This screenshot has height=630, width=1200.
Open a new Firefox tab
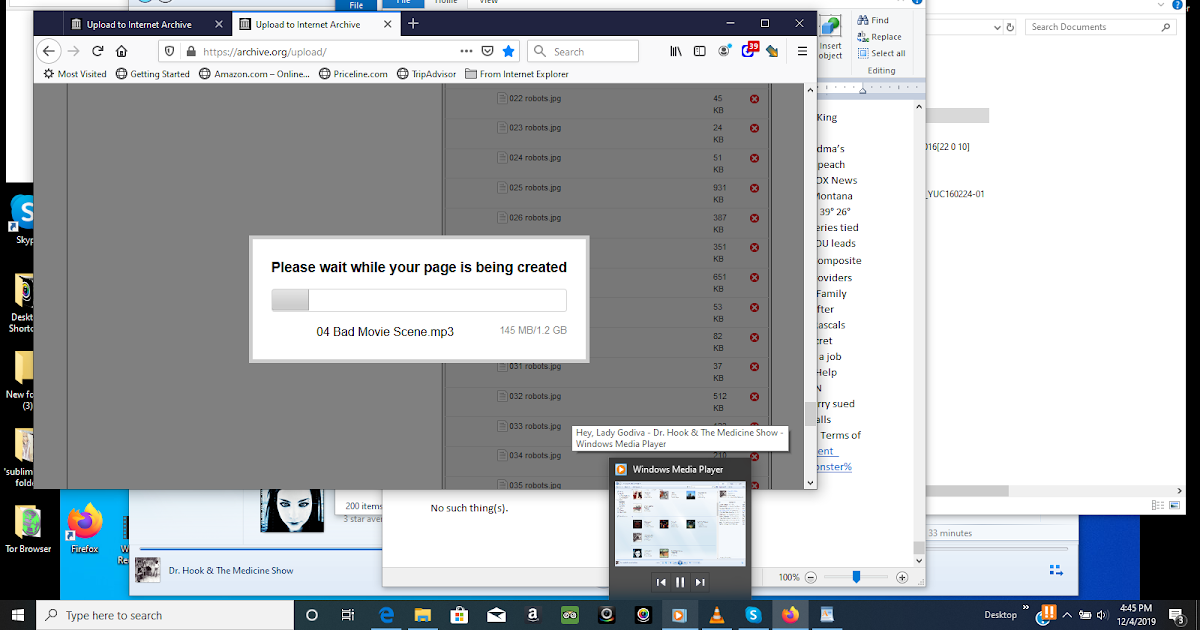click(413, 23)
